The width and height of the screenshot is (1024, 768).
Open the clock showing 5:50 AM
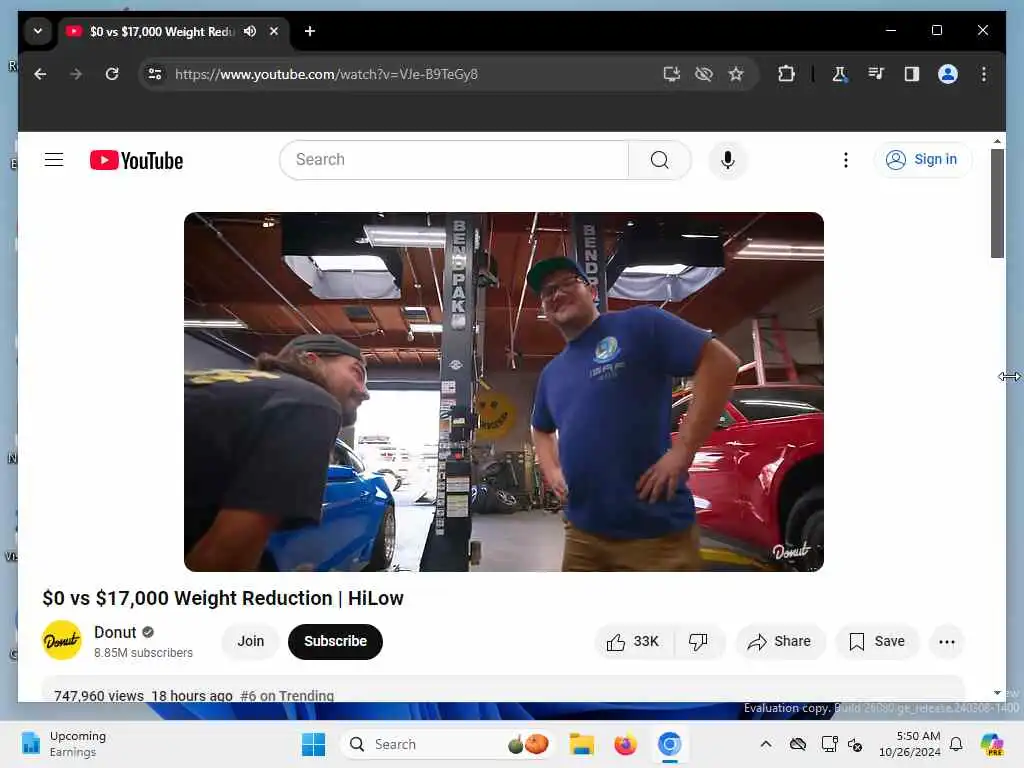tap(910, 744)
